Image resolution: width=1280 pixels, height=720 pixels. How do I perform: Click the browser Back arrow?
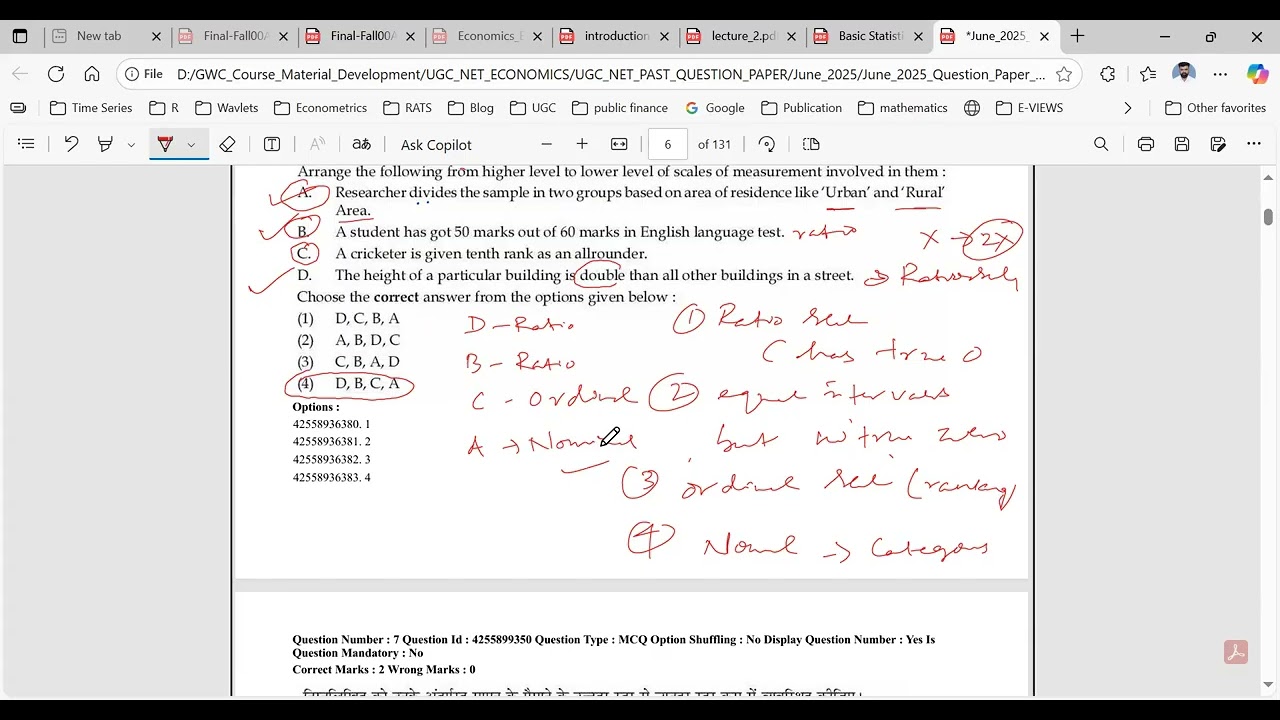click(x=20, y=74)
